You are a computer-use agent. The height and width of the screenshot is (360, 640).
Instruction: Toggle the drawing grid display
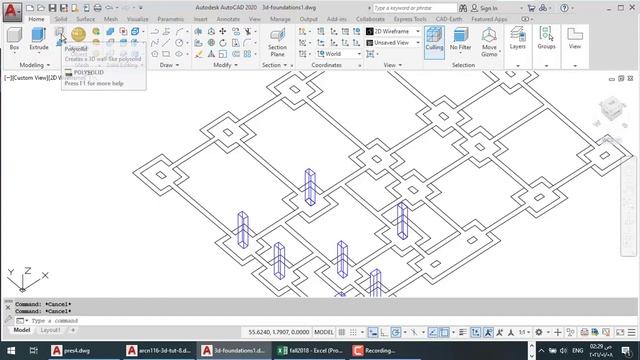pyautogui.click(x=342, y=332)
